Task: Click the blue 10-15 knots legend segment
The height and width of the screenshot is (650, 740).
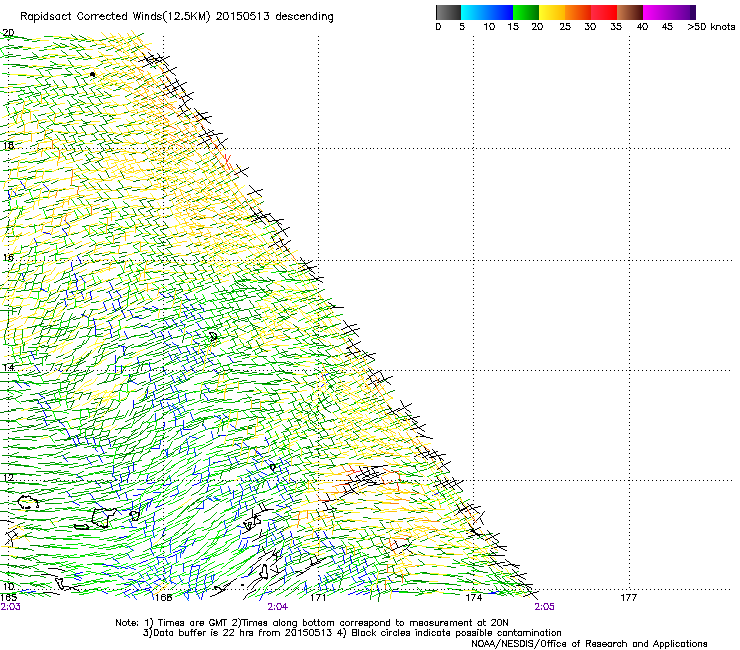Action: coord(500,12)
